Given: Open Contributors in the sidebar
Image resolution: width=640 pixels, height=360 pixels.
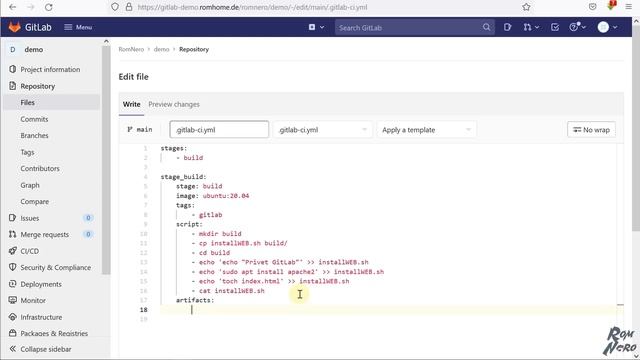Looking at the screenshot, I should click(40, 168).
